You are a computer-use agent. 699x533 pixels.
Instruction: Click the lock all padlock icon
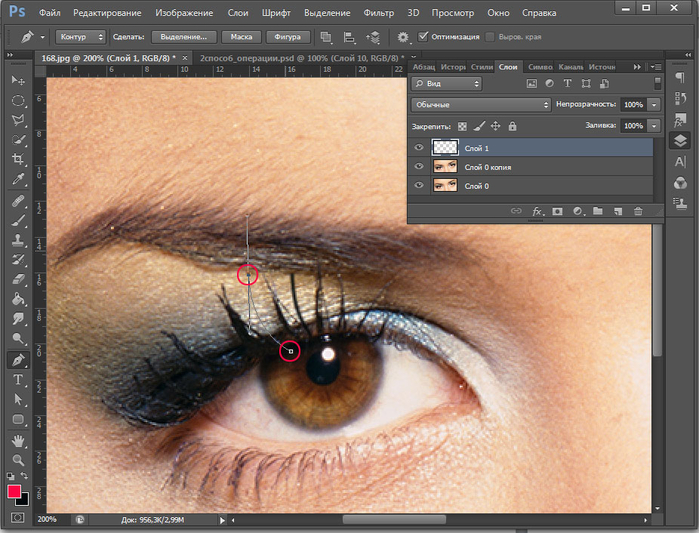click(512, 127)
